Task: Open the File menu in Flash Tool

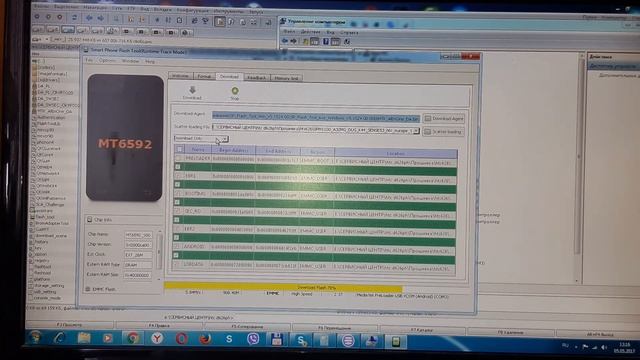Action: [x=89, y=60]
